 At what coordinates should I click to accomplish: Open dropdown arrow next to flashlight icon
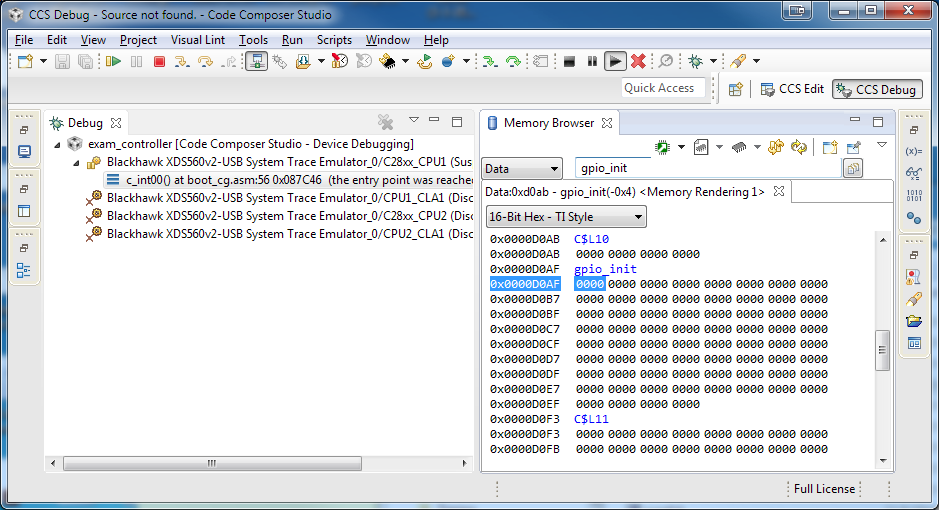coord(756,61)
